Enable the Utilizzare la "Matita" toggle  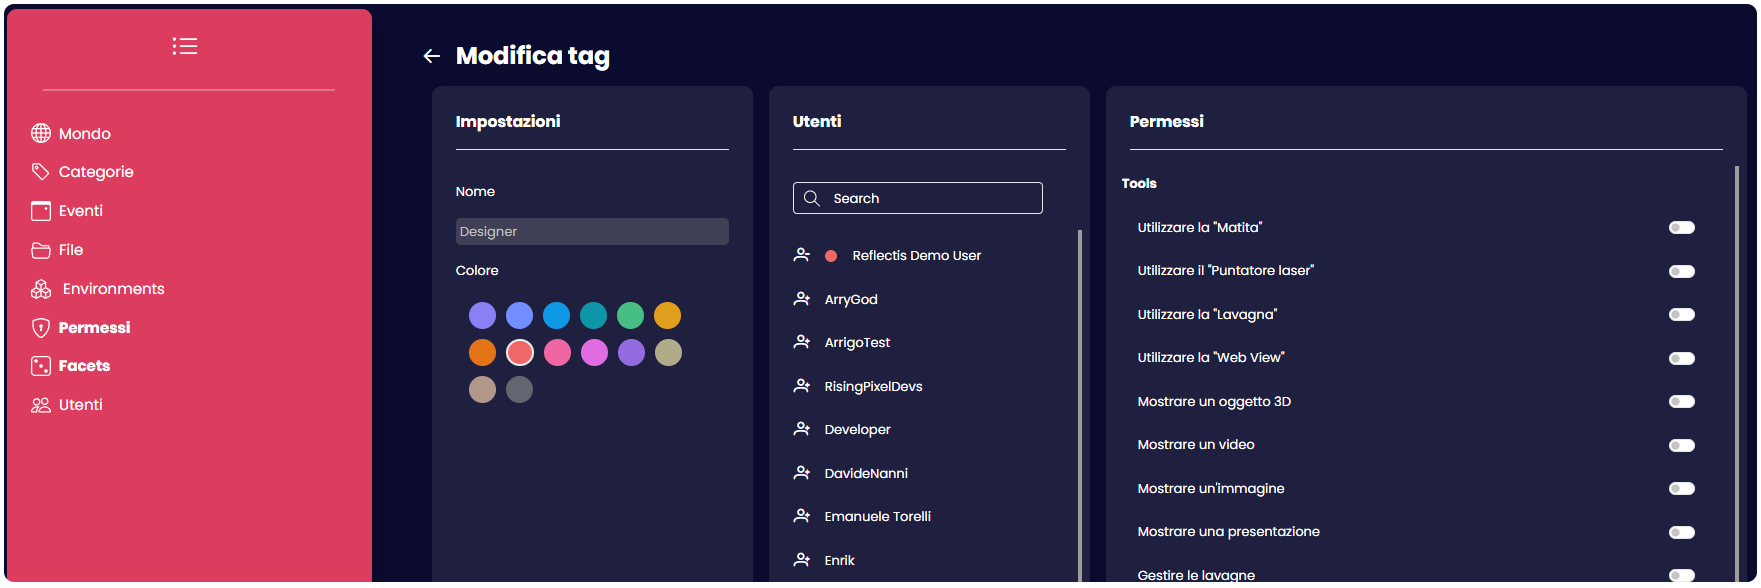point(1681,228)
